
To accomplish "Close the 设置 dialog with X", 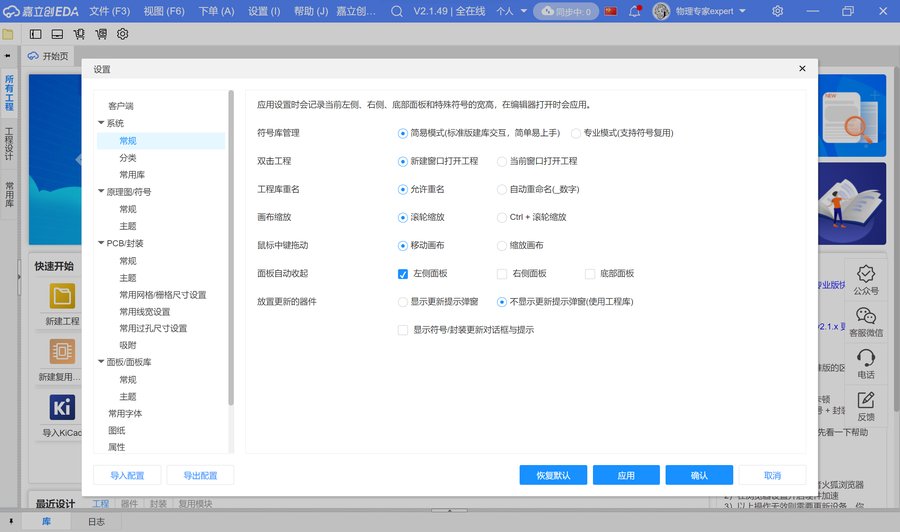I will (802, 68).
